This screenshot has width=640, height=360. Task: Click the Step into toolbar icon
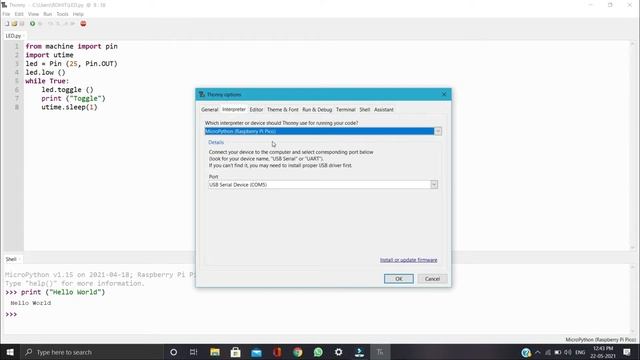(58, 24)
